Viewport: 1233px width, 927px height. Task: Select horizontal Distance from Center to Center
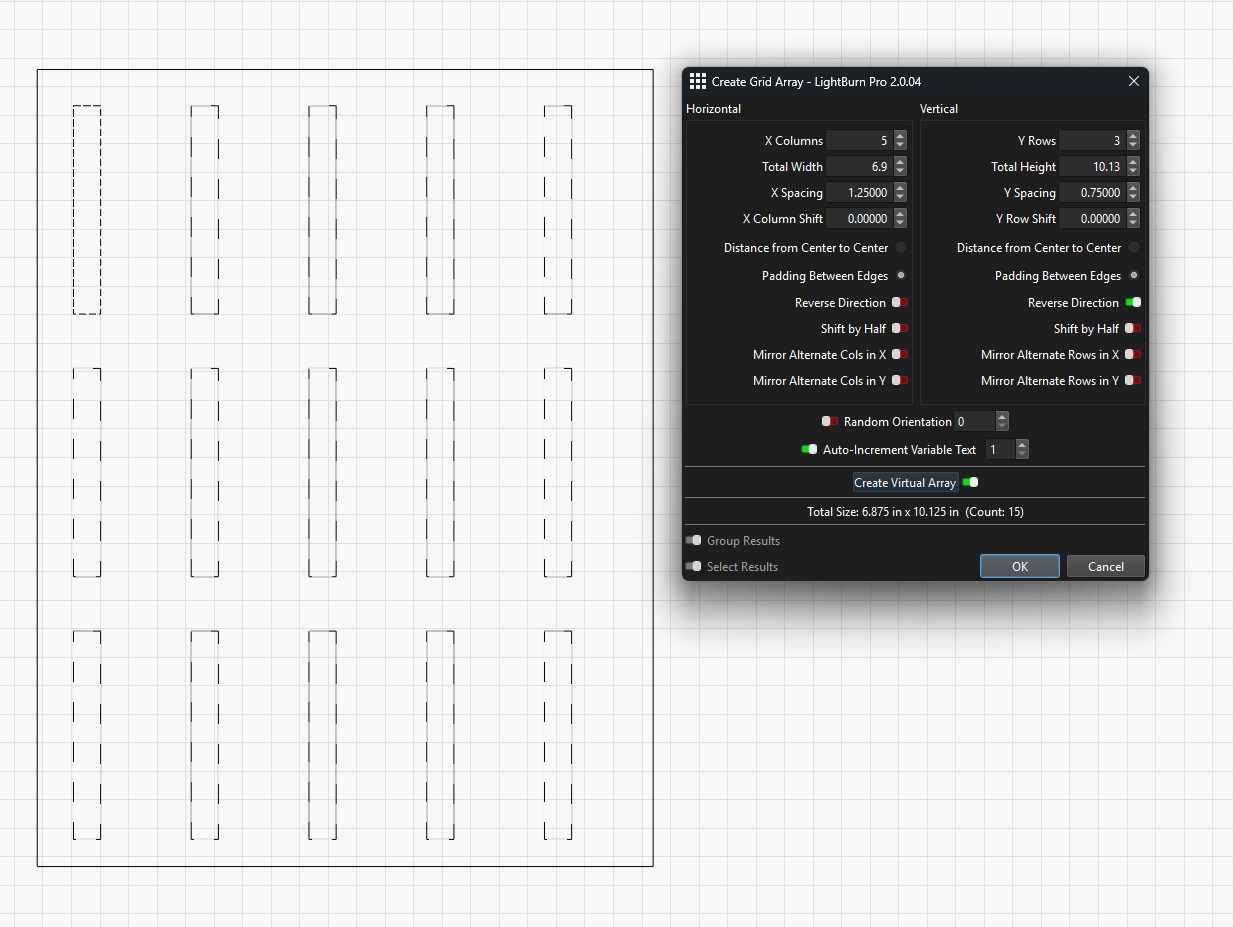901,248
